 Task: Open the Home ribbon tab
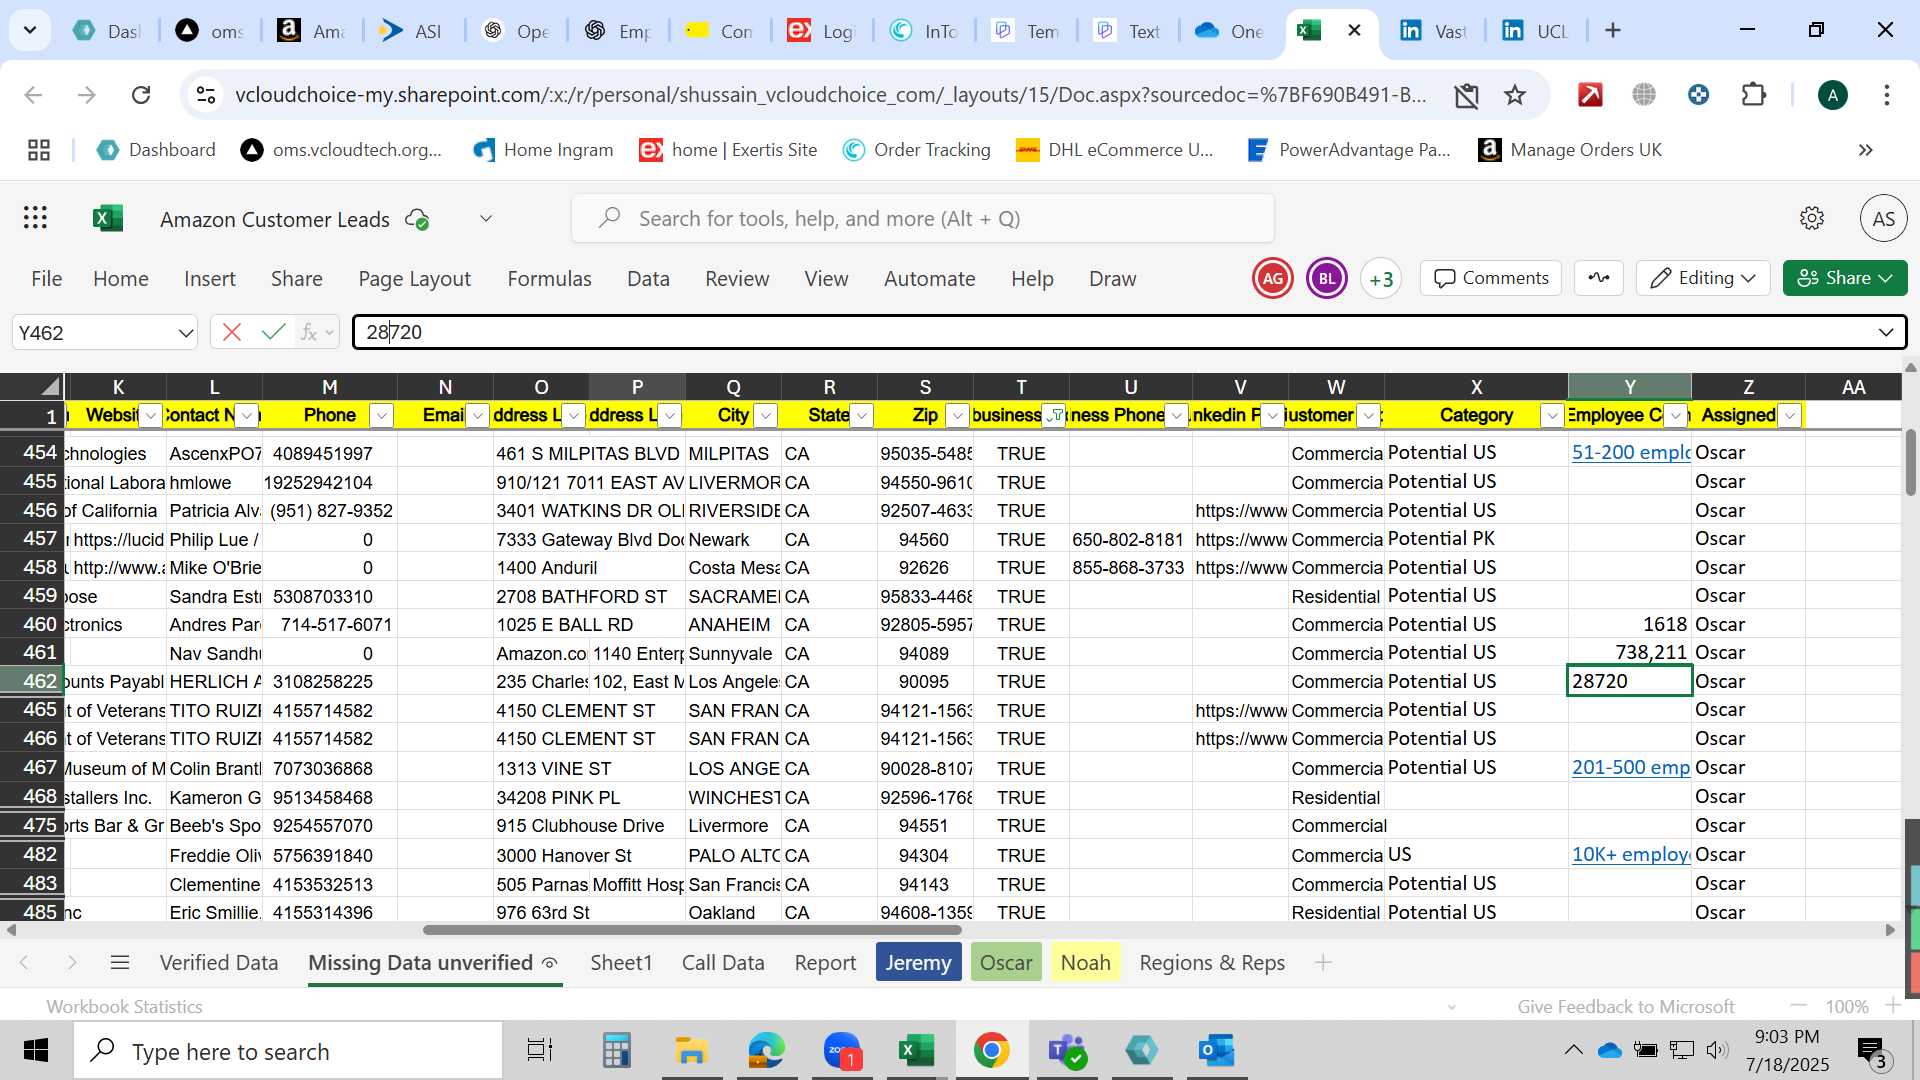[x=121, y=279]
